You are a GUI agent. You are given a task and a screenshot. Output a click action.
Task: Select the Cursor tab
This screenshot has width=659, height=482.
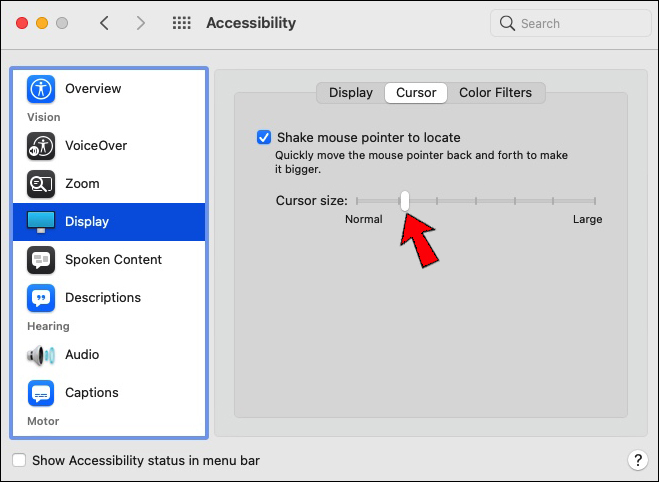[416, 93]
